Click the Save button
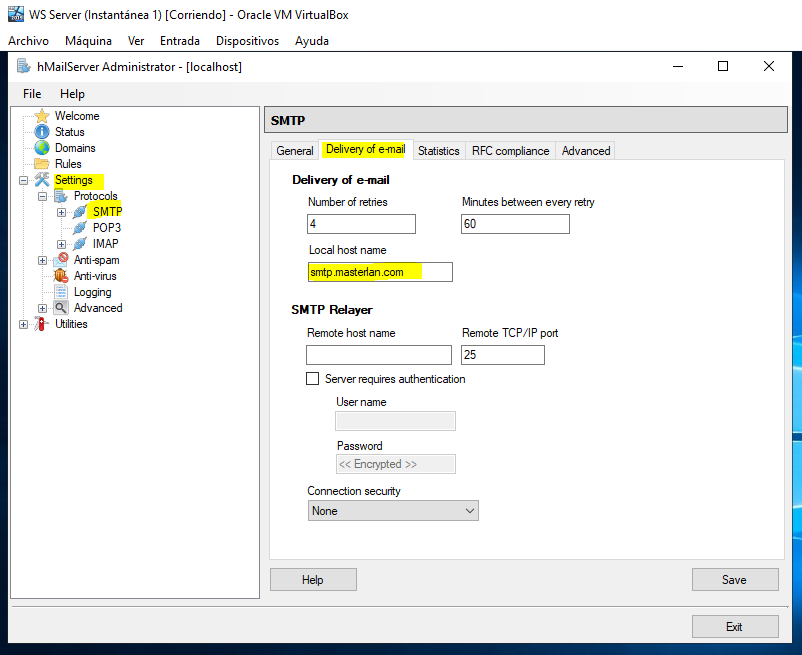Screen dimensions: 802x655 tap(735, 580)
